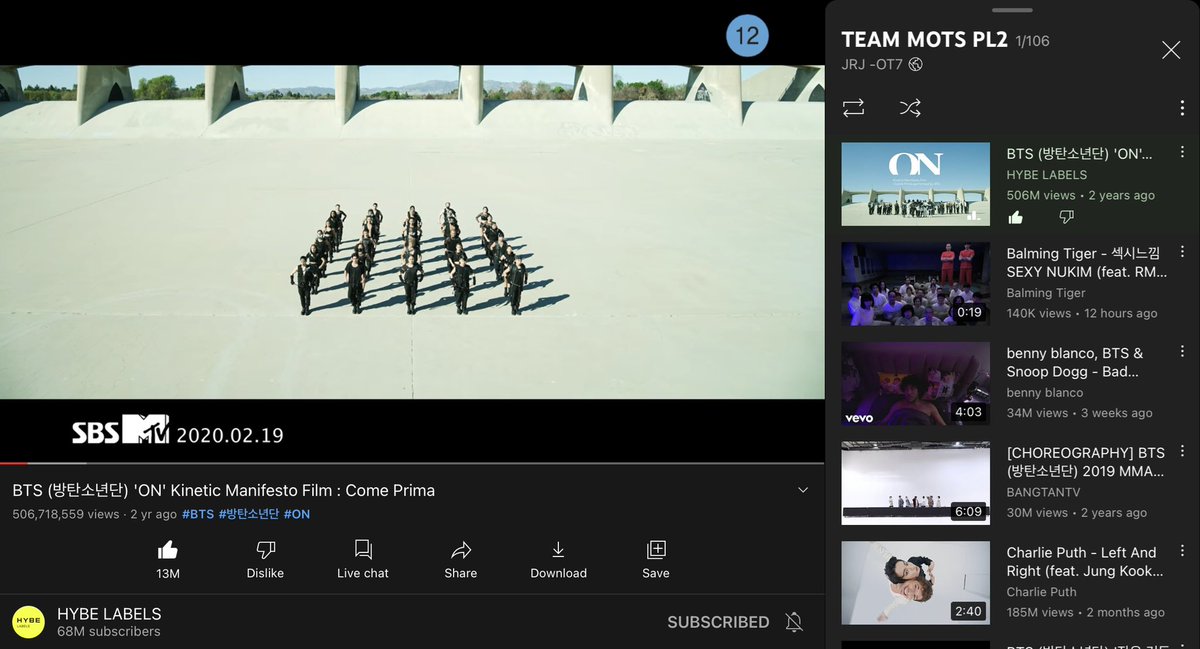The width and height of the screenshot is (1200, 649).
Task: Click the SUBSCRIBED button
Action: 718,622
